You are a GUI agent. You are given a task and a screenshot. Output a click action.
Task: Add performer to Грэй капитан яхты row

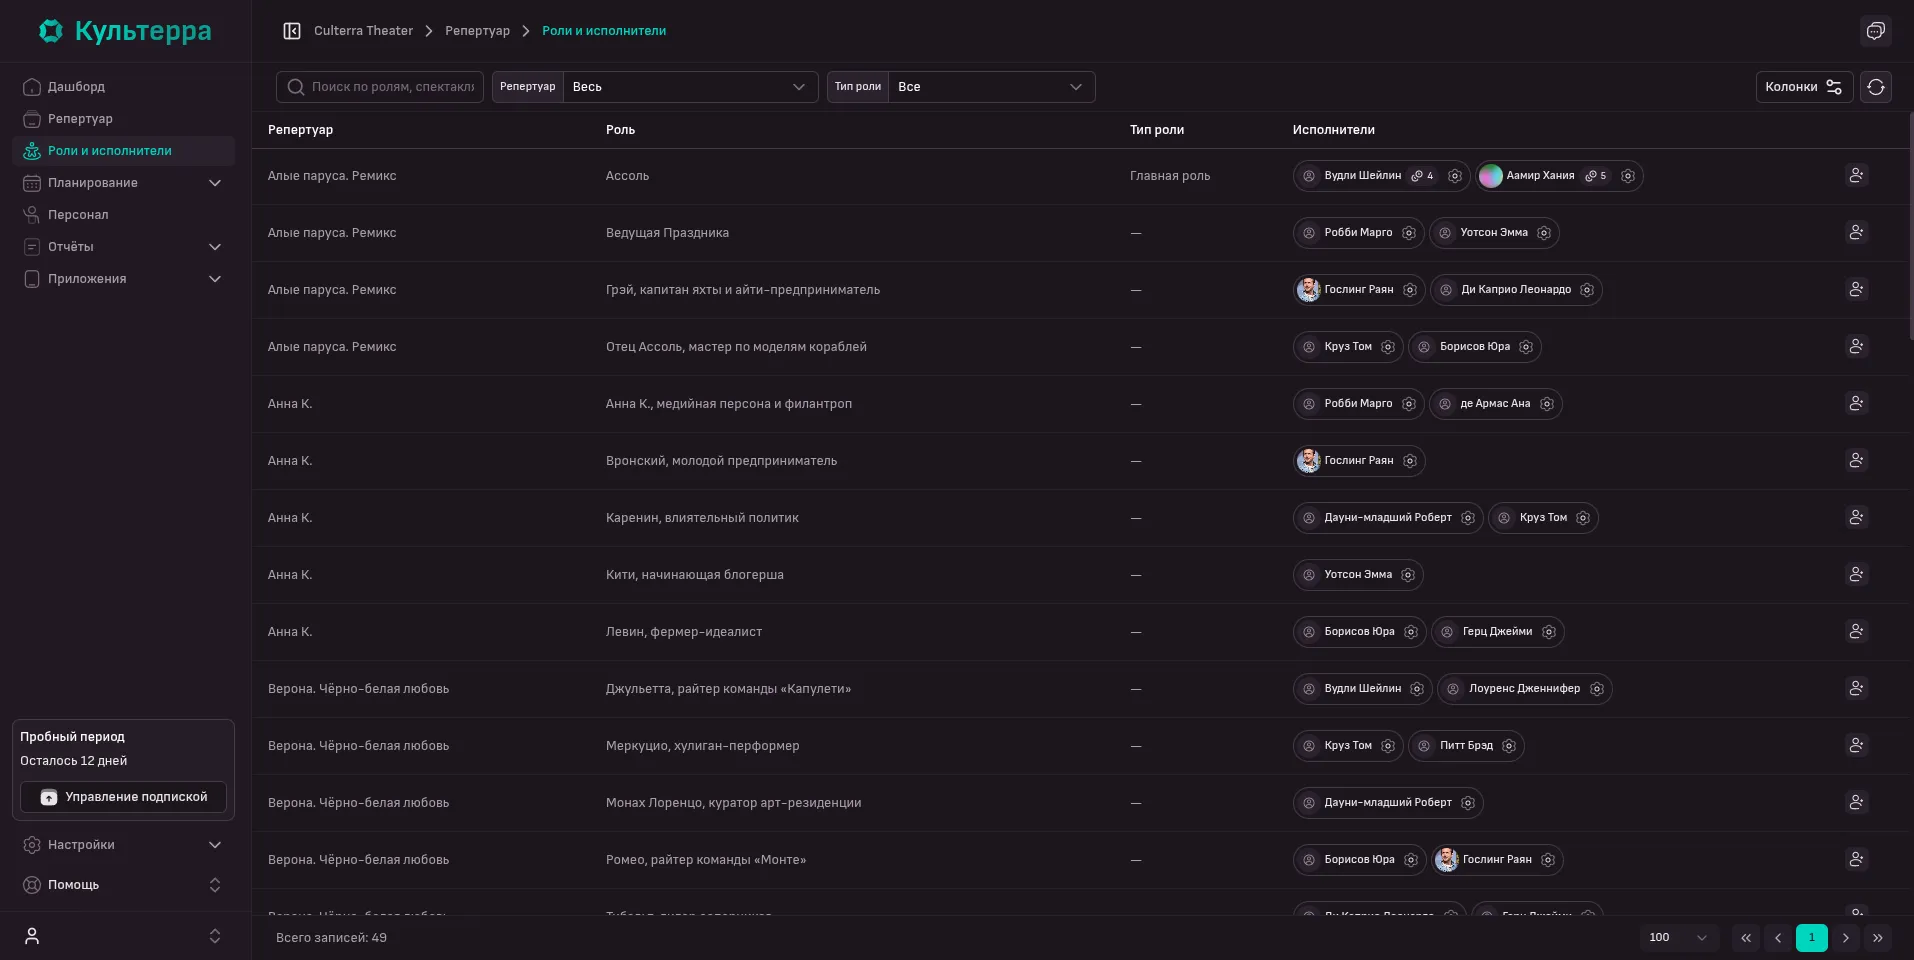point(1856,290)
